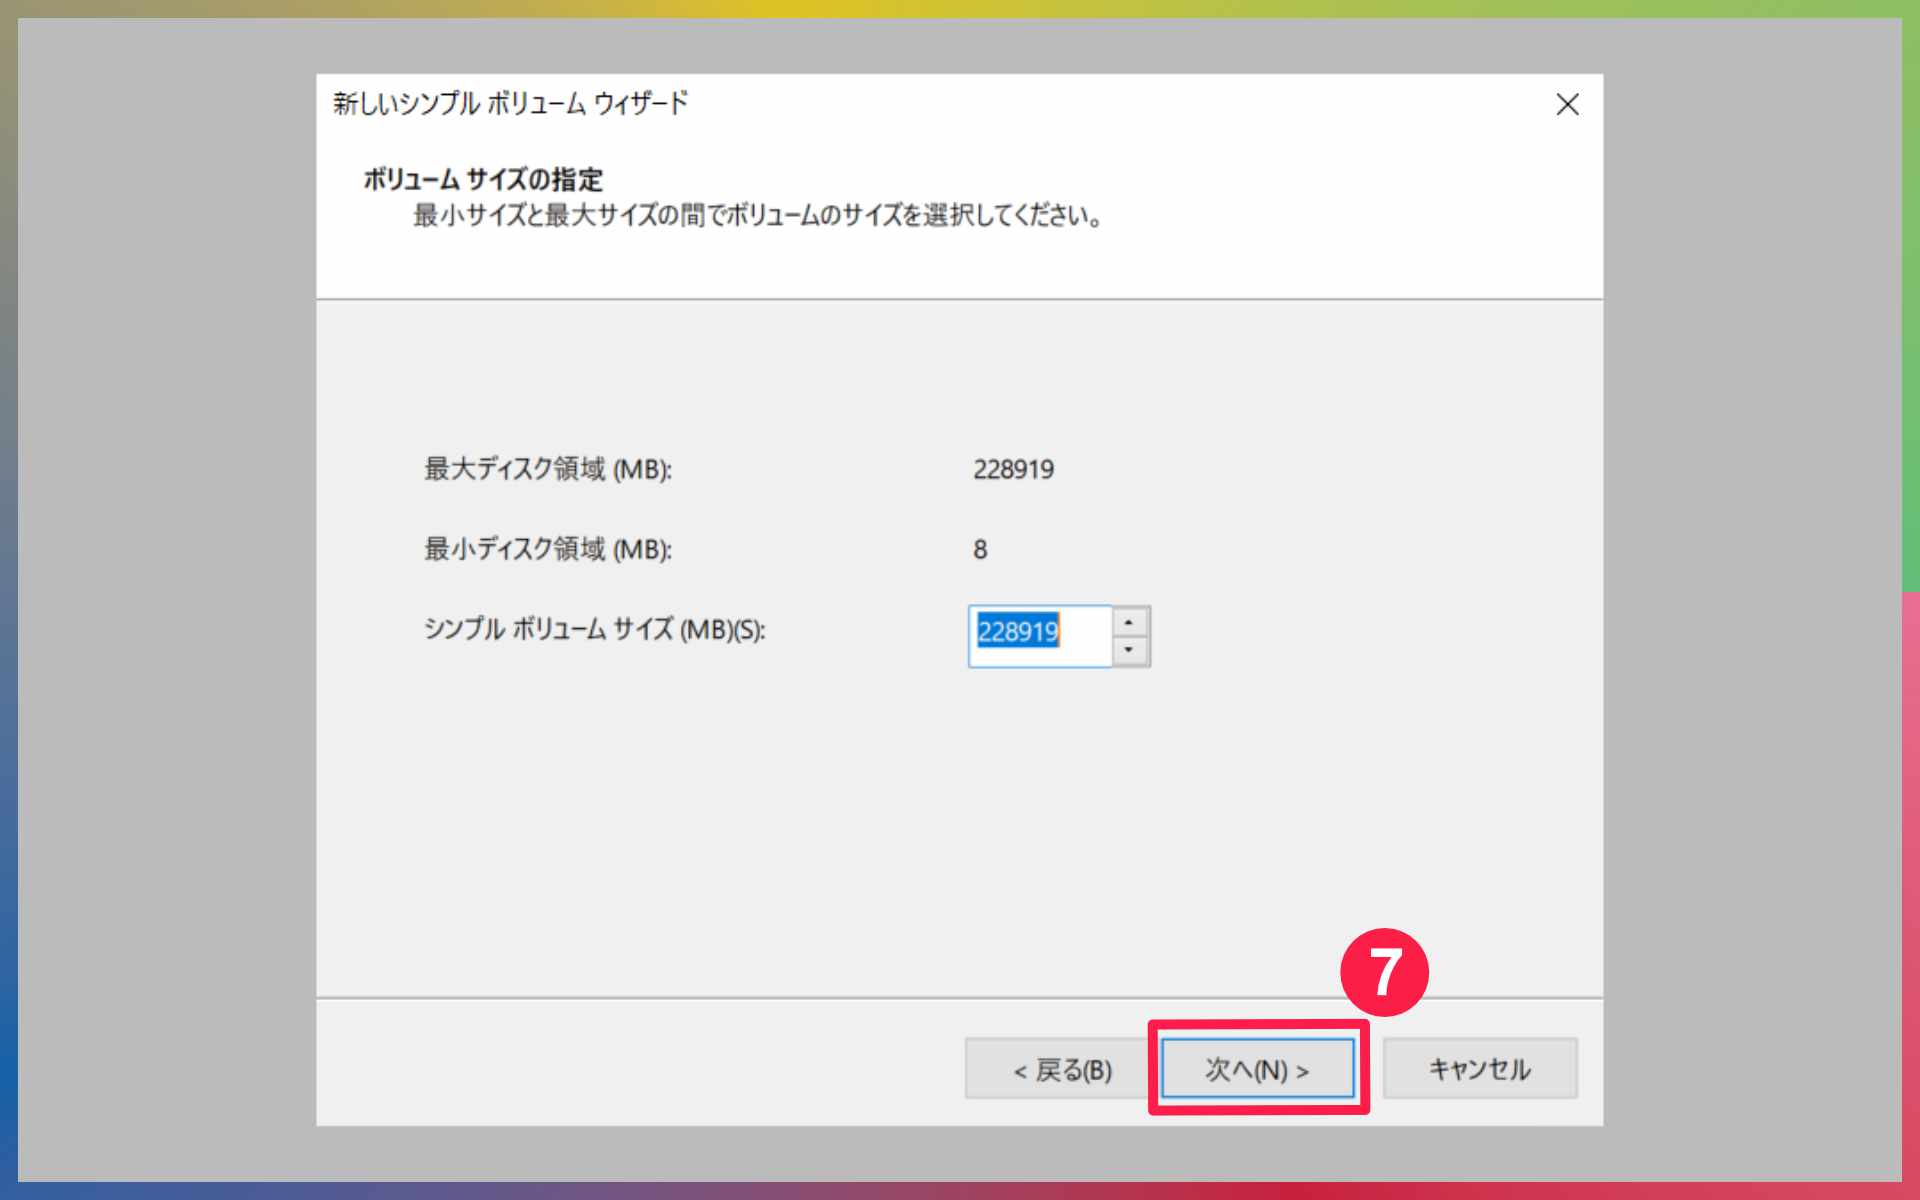This screenshot has height=1200, width=1920.
Task: Close the New Simple Volume Wizard window
Action: 1567,104
